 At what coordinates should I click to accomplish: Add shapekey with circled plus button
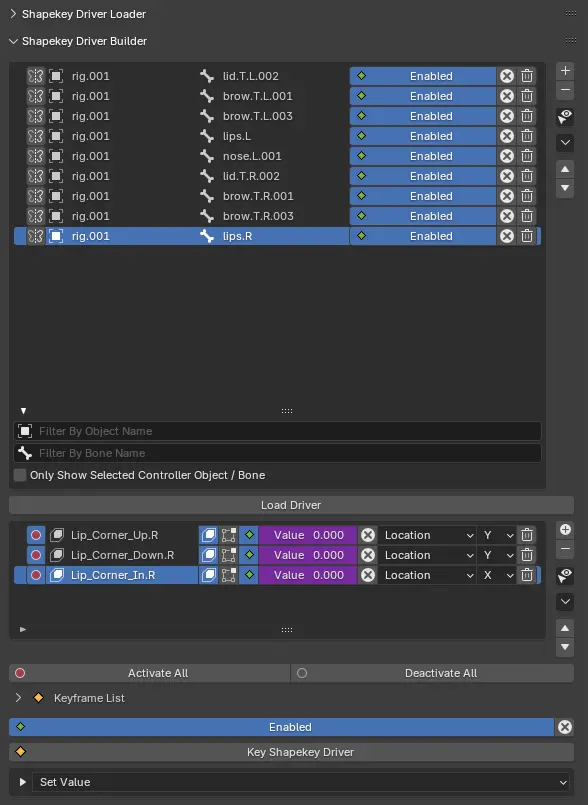click(565, 530)
